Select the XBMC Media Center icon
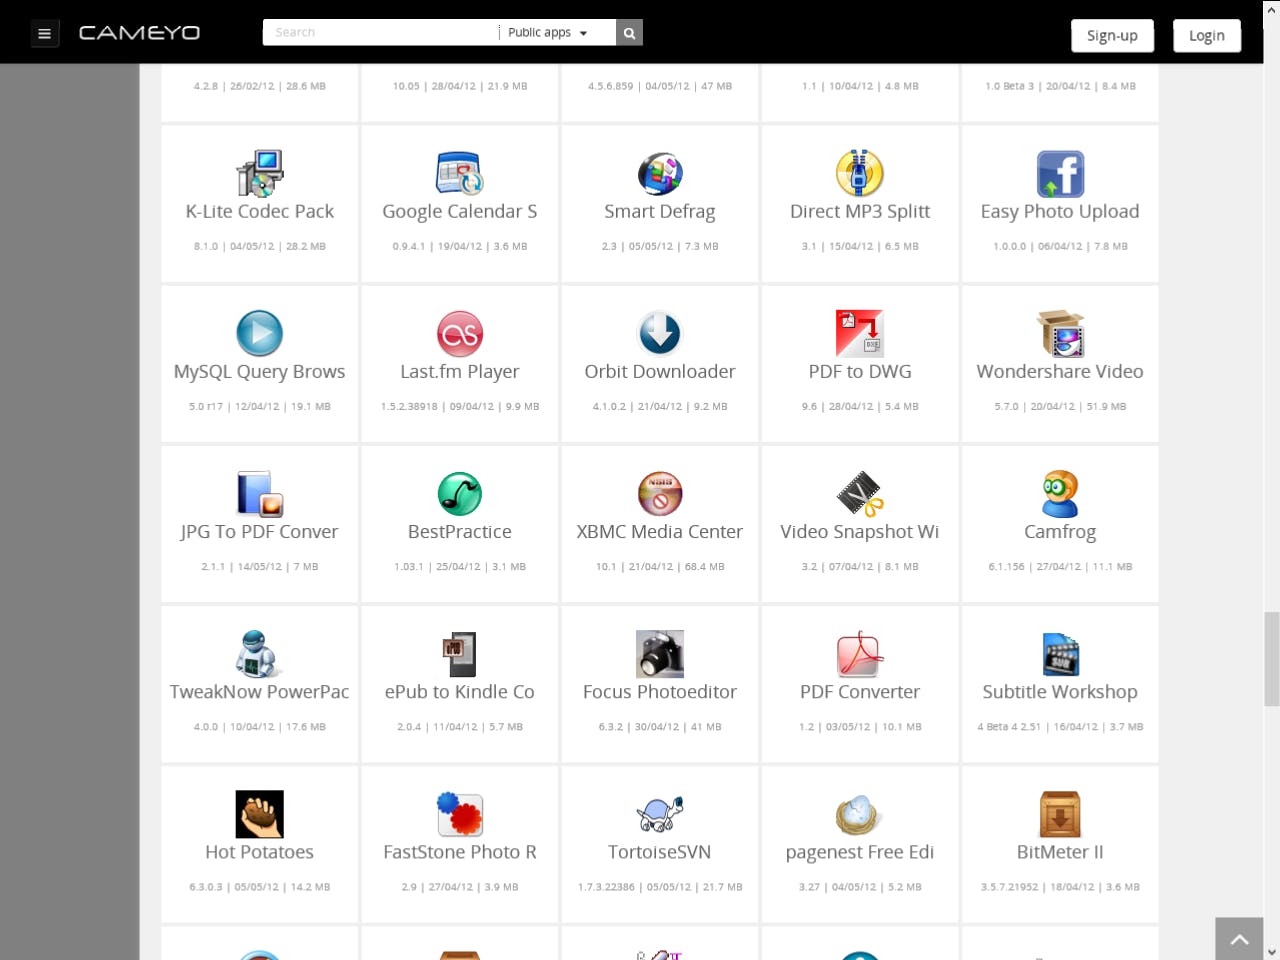The image size is (1280, 960). pos(660,494)
